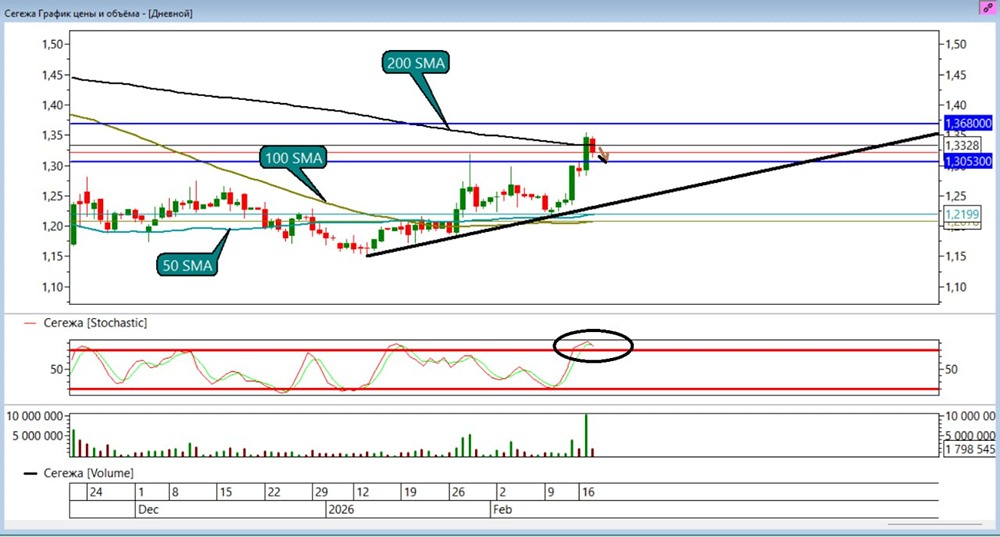The width and height of the screenshot is (1000, 537).
Task: Click the 1,45 value on left price axis
Action: pos(52,75)
